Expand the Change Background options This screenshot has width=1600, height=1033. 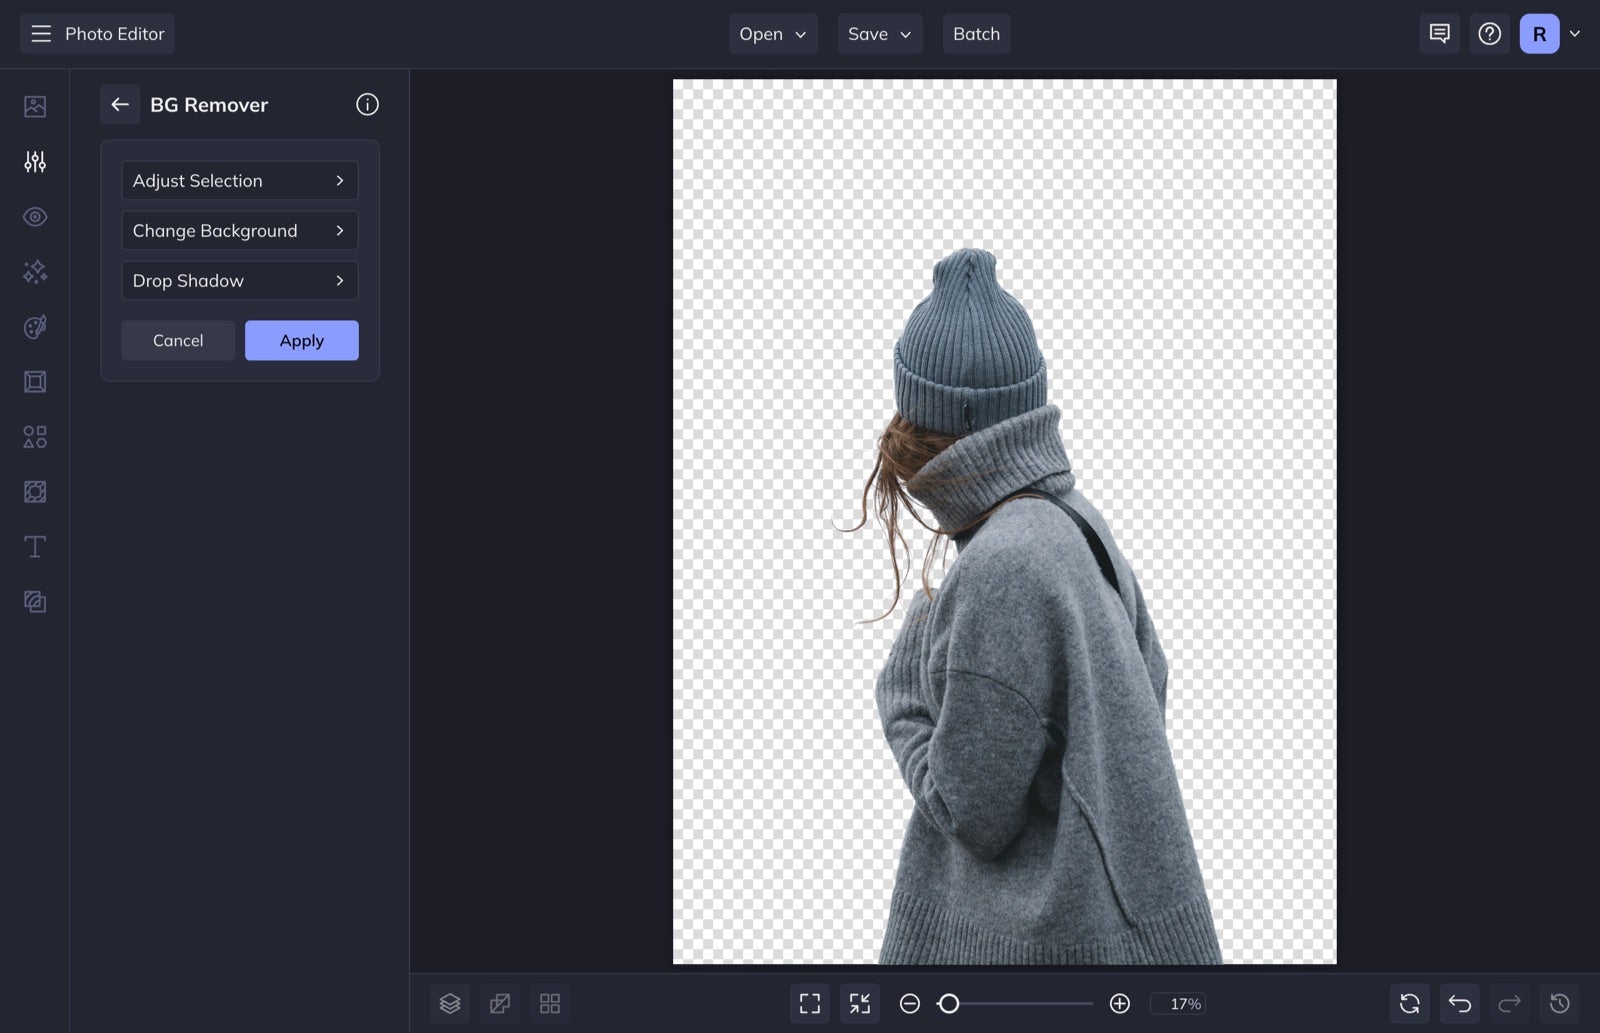coord(239,230)
